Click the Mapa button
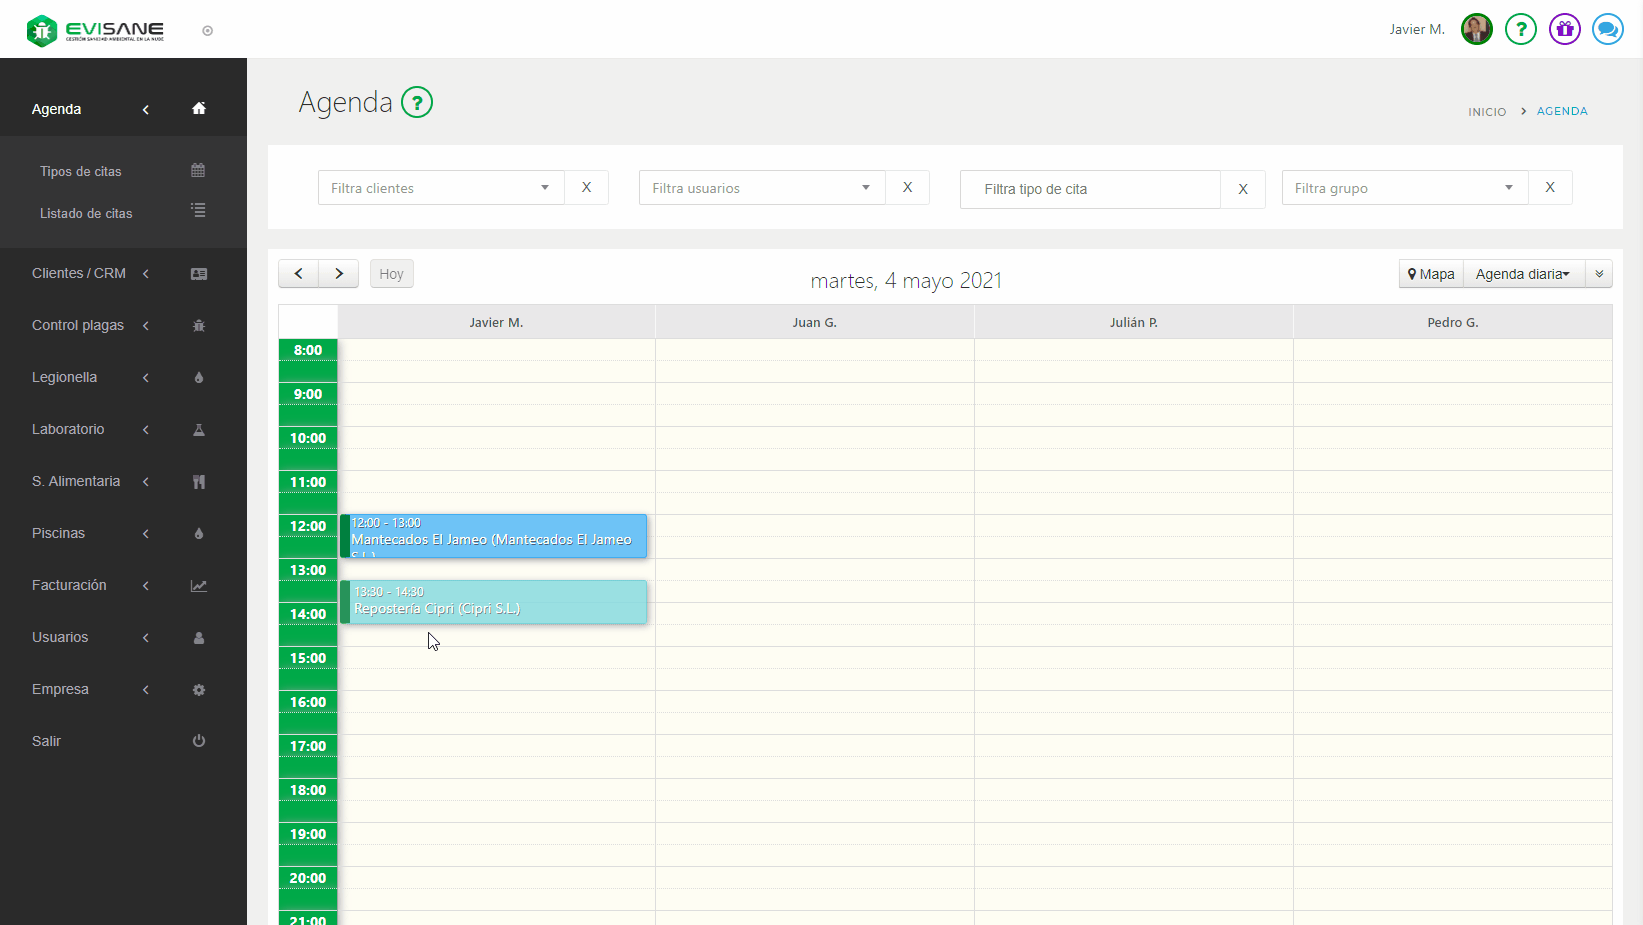The width and height of the screenshot is (1643, 925). 1431,274
